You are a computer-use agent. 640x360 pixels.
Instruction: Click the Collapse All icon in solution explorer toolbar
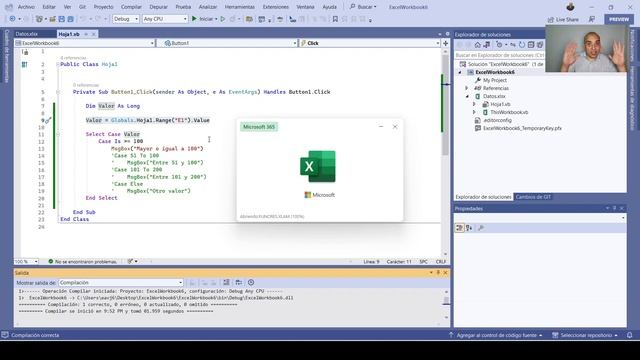coord(531,44)
